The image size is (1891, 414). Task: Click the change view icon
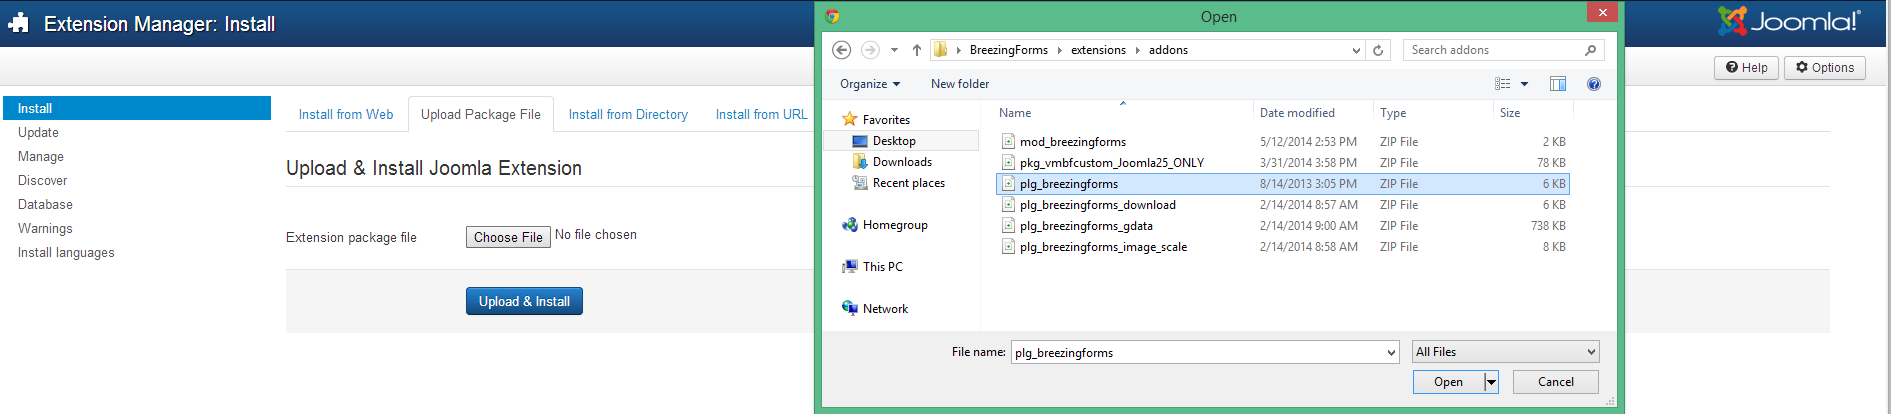tap(1502, 84)
